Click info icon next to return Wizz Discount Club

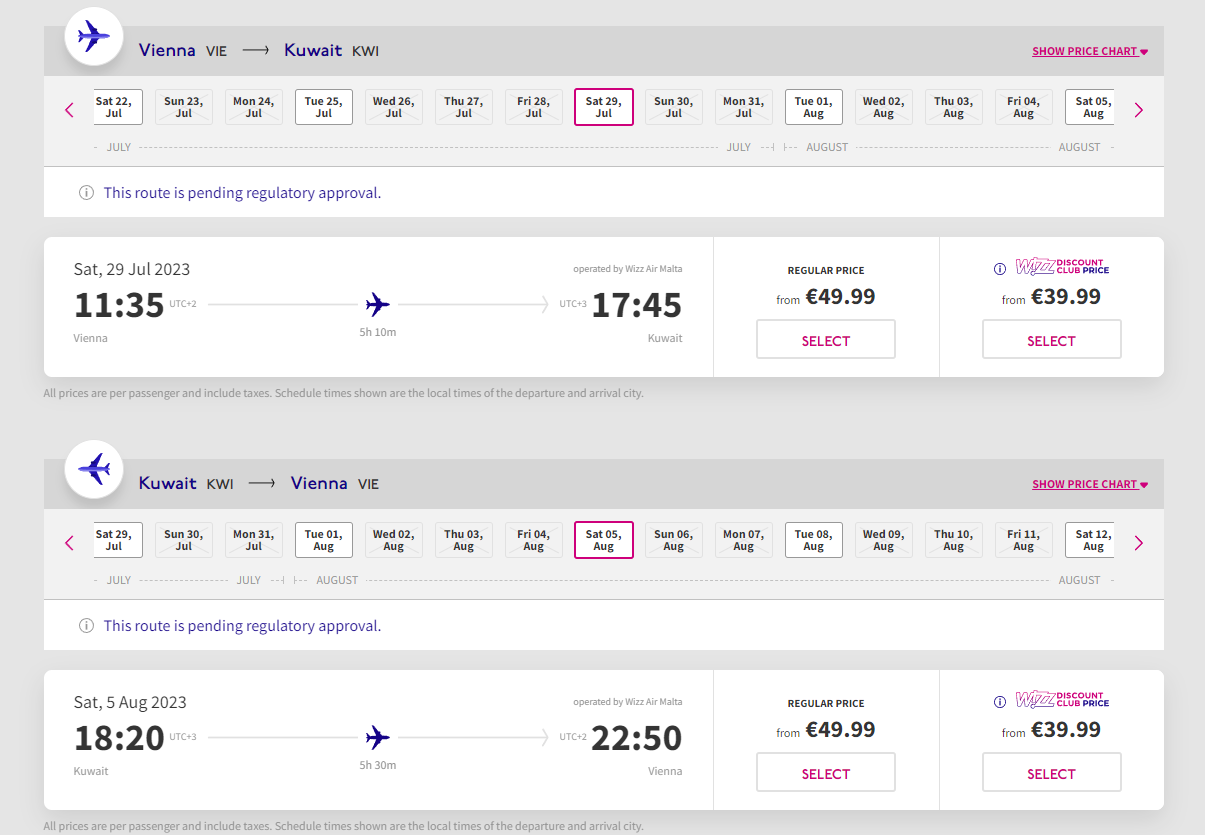click(x=1000, y=702)
